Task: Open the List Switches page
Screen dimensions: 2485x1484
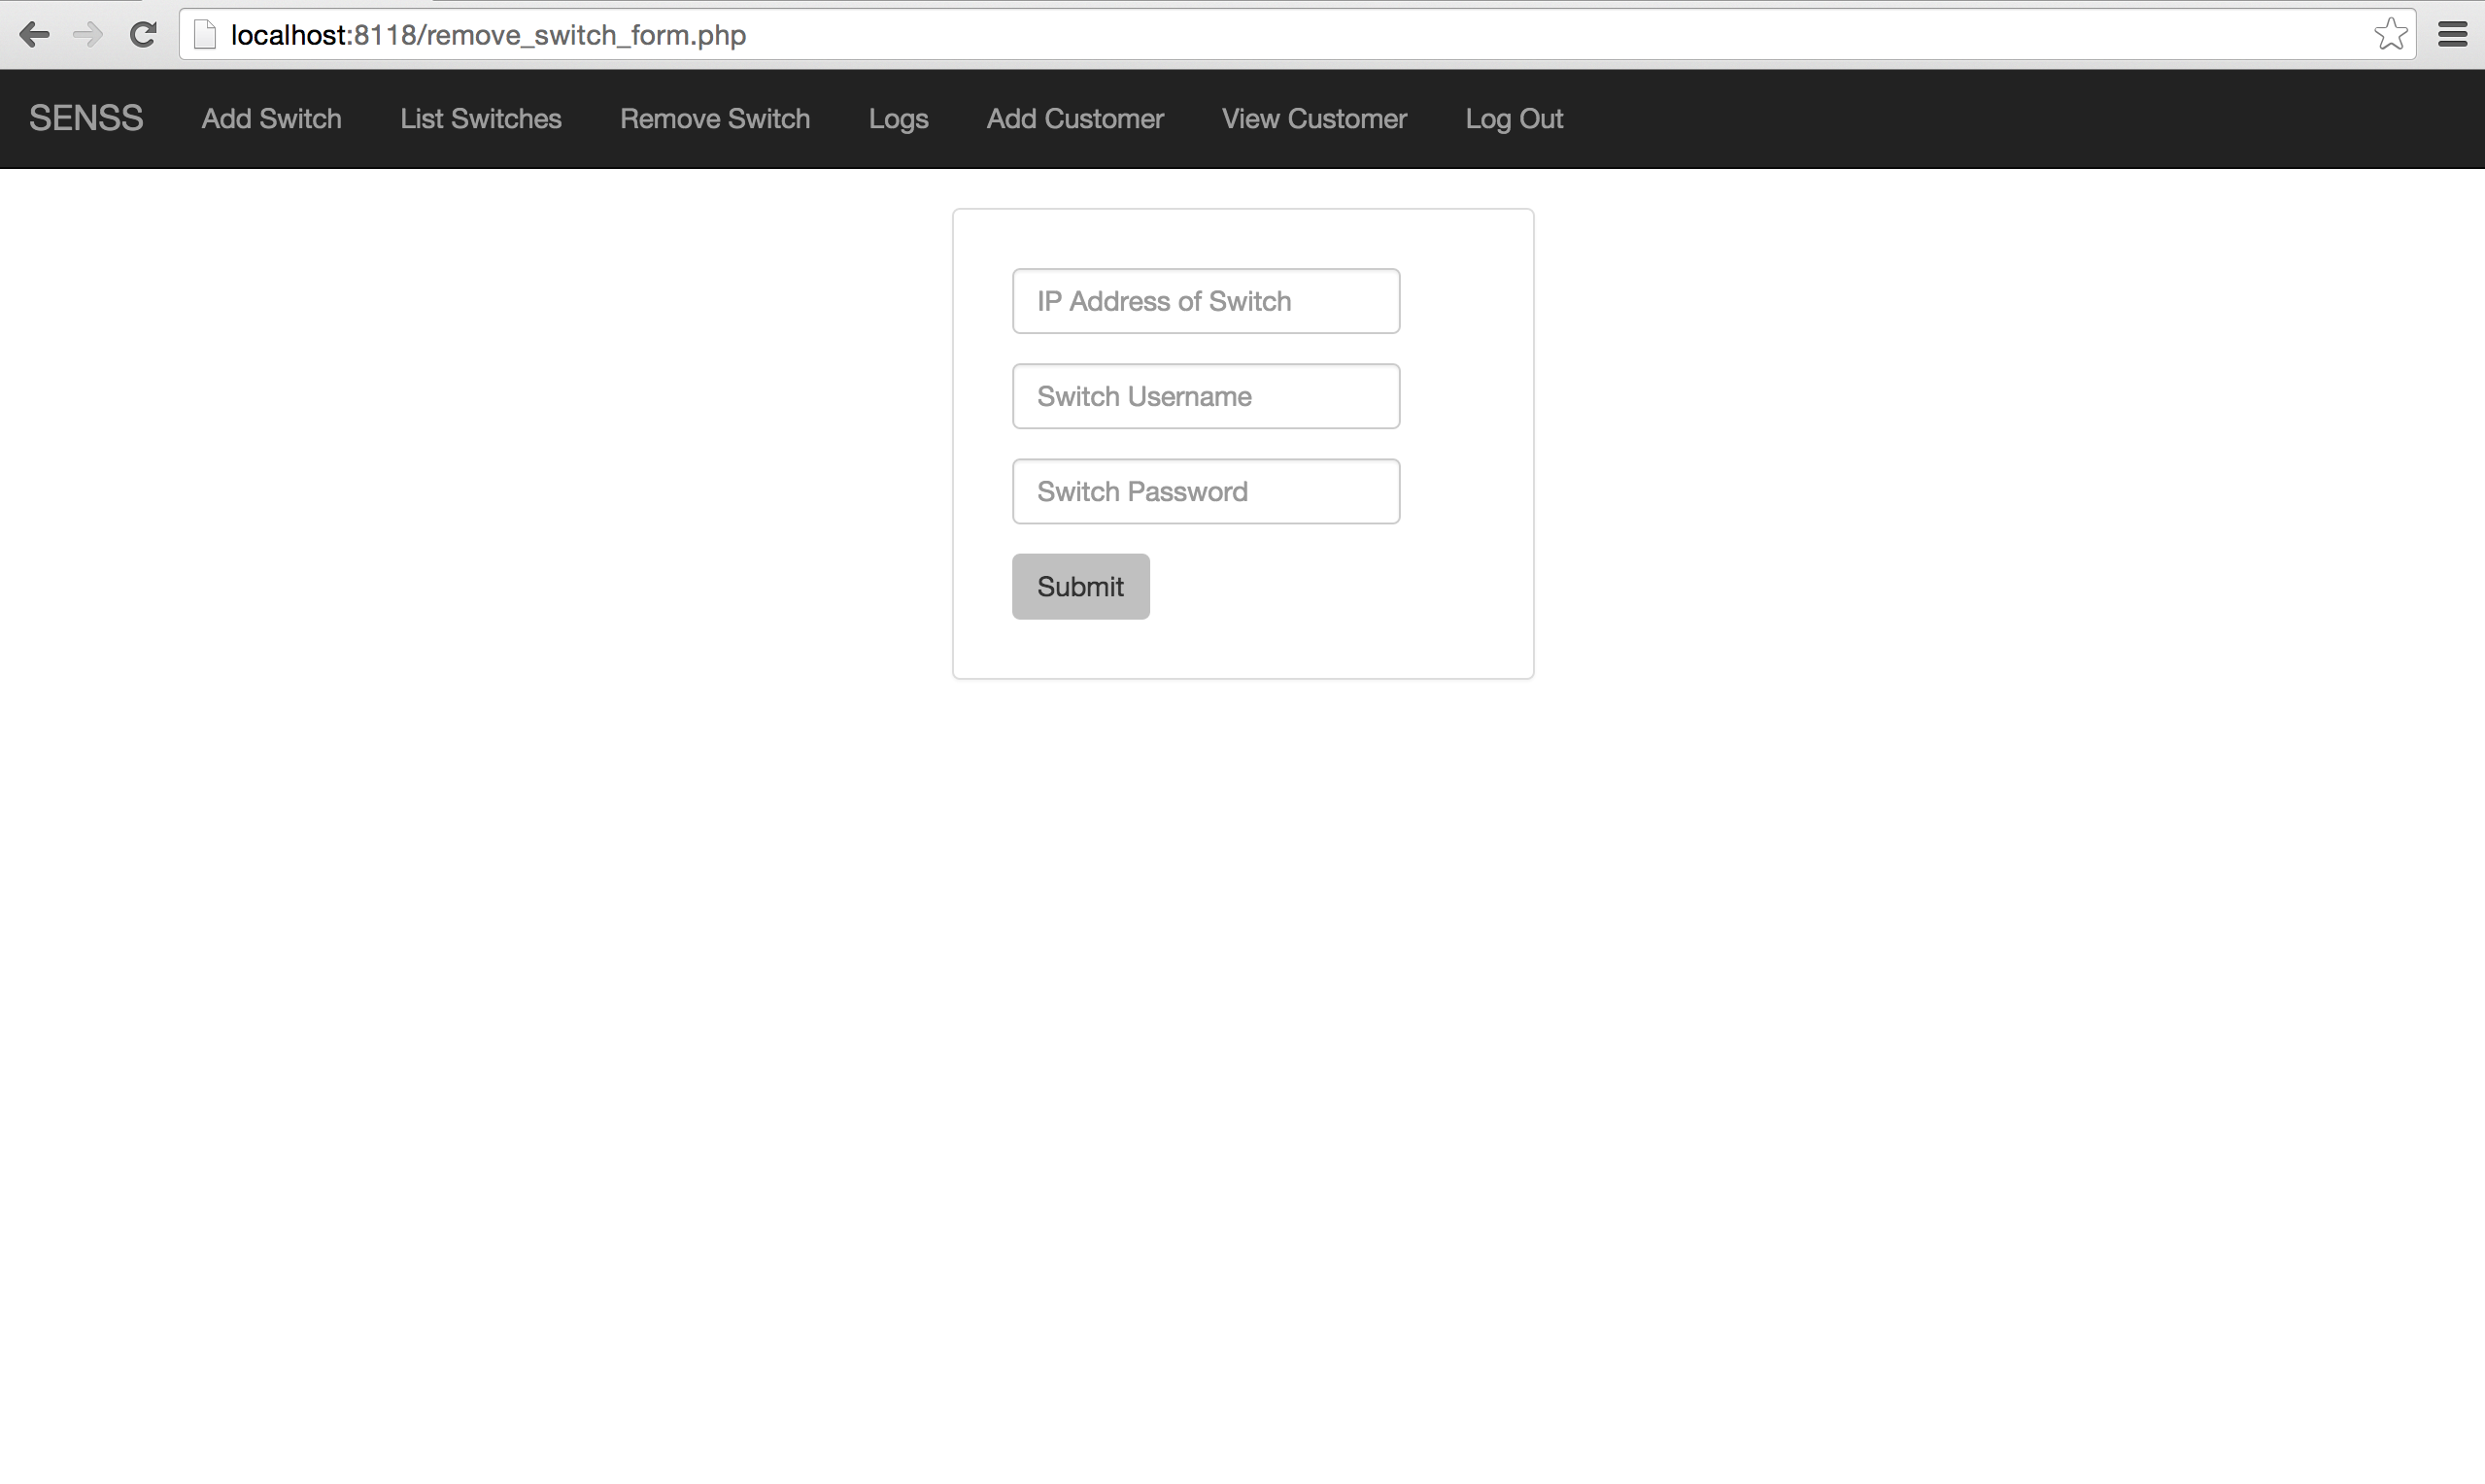Action: [x=480, y=118]
